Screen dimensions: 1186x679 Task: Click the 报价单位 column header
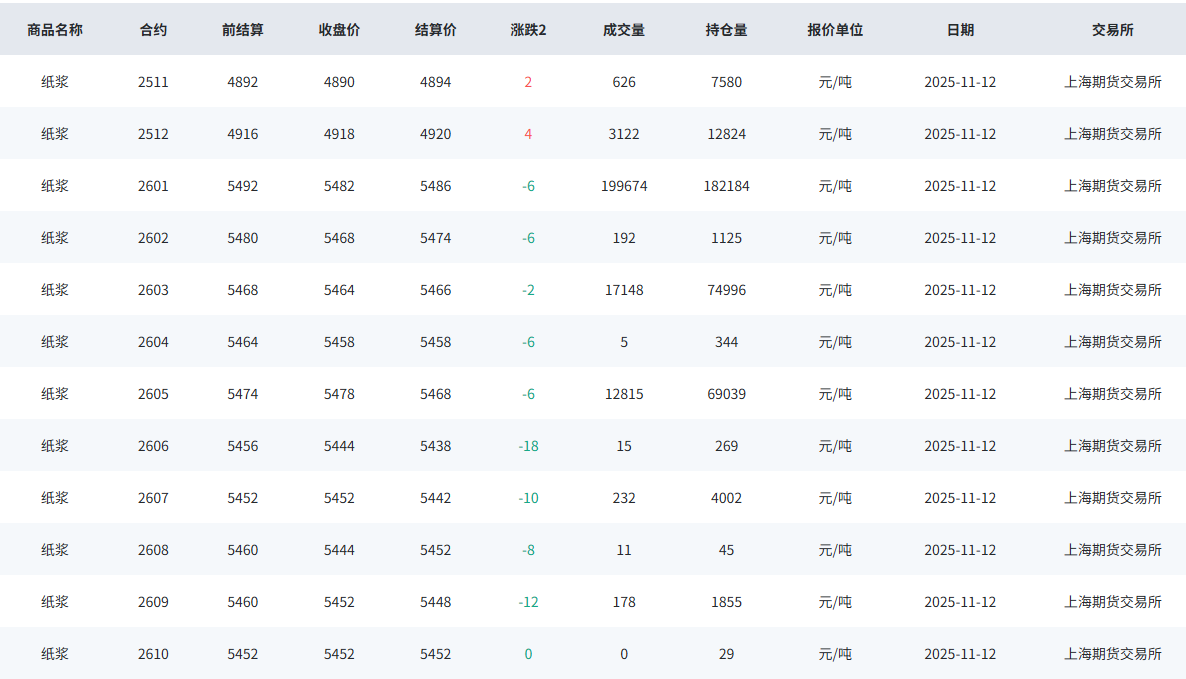(x=835, y=30)
